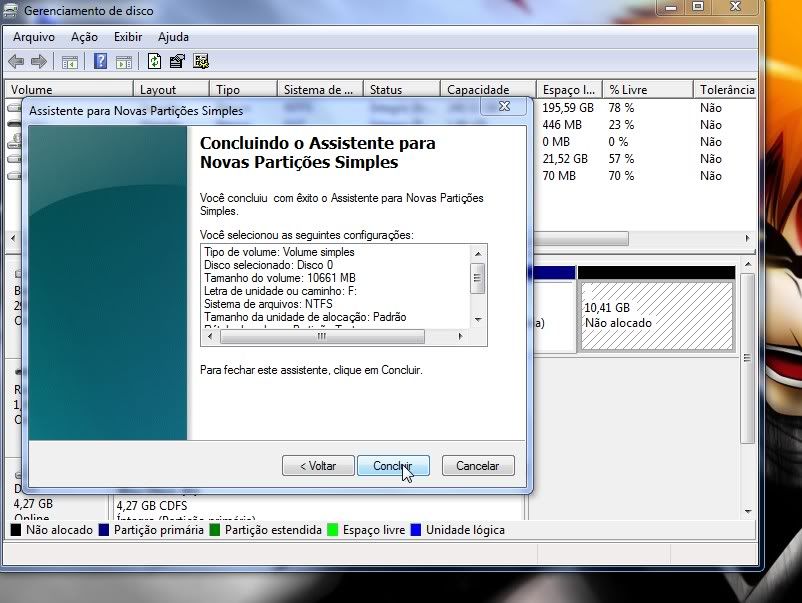
Task: Open the Ação menu
Action: (85, 37)
